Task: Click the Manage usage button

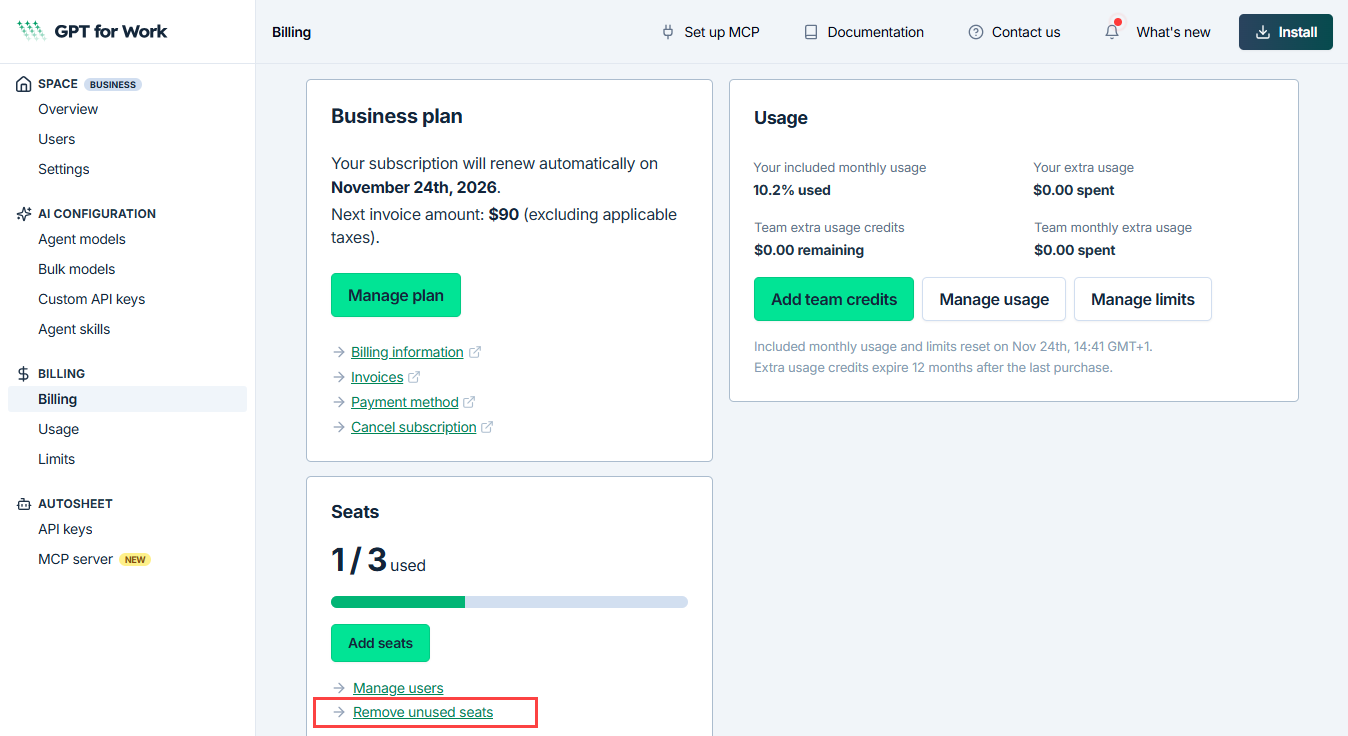Action: (x=994, y=299)
